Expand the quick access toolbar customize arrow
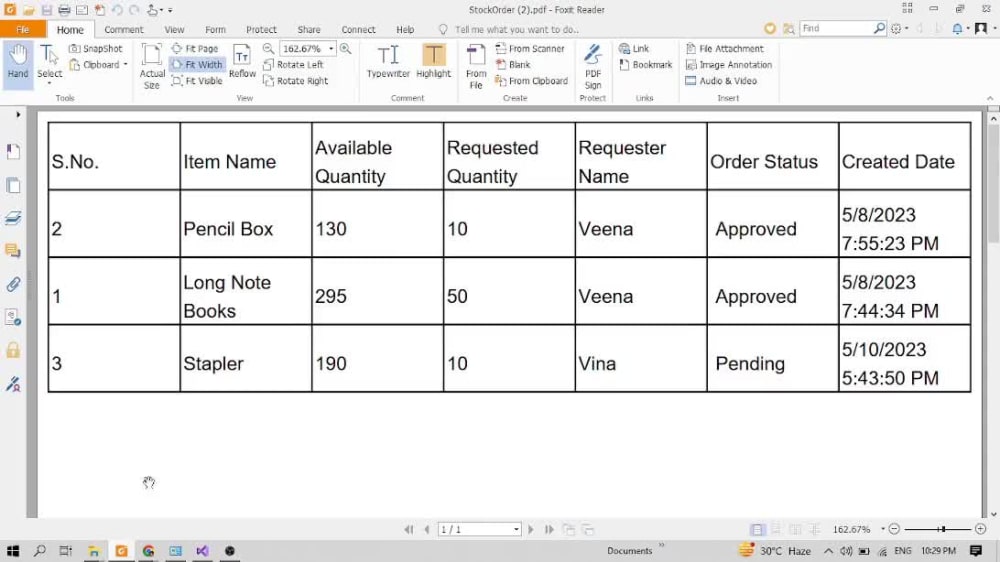Viewport: 1000px width, 562px height. pyautogui.click(x=170, y=10)
